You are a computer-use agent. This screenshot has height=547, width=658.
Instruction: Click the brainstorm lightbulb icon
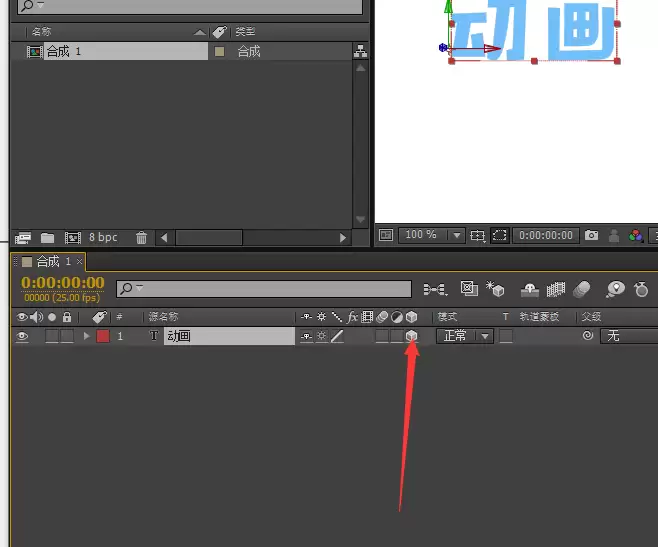(x=615, y=289)
